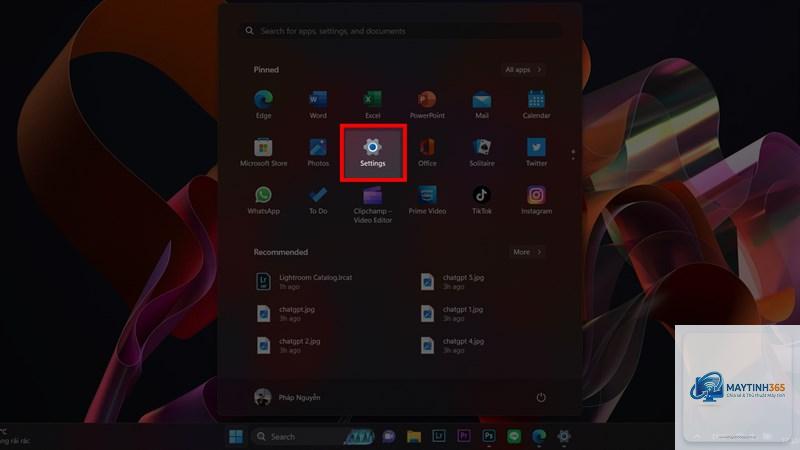Image resolution: width=800 pixels, height=450 pixels.
Task: Open the Pháp Nguyễn user account menu
Action: coord(287,397)
